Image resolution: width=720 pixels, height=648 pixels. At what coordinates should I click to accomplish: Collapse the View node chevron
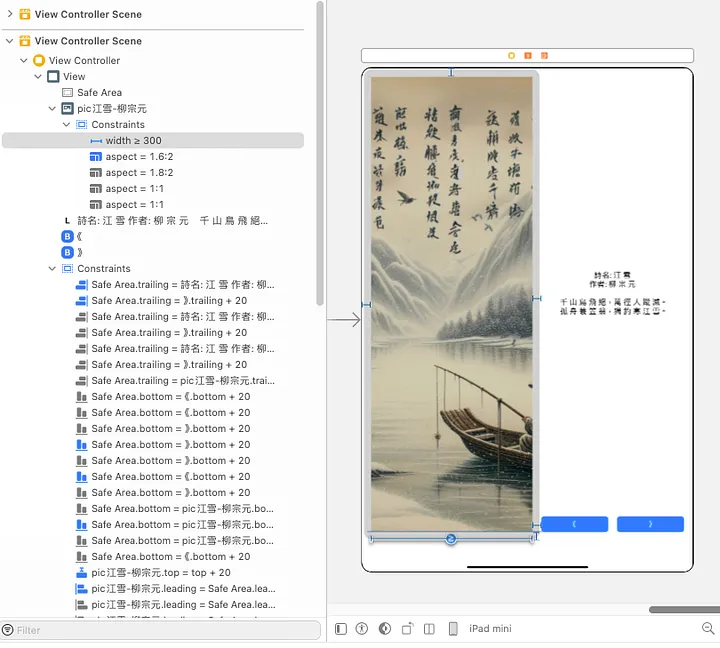click(x=38, y=76)
